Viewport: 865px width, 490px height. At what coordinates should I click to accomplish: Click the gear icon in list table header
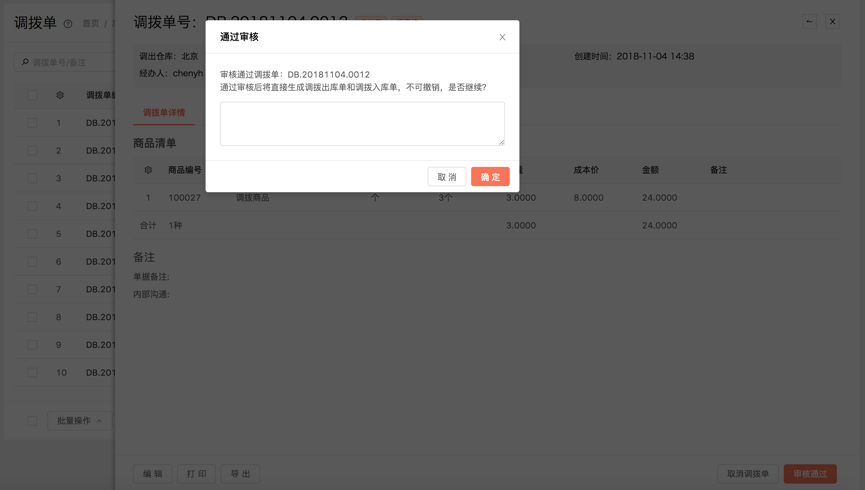click(60, 96)
